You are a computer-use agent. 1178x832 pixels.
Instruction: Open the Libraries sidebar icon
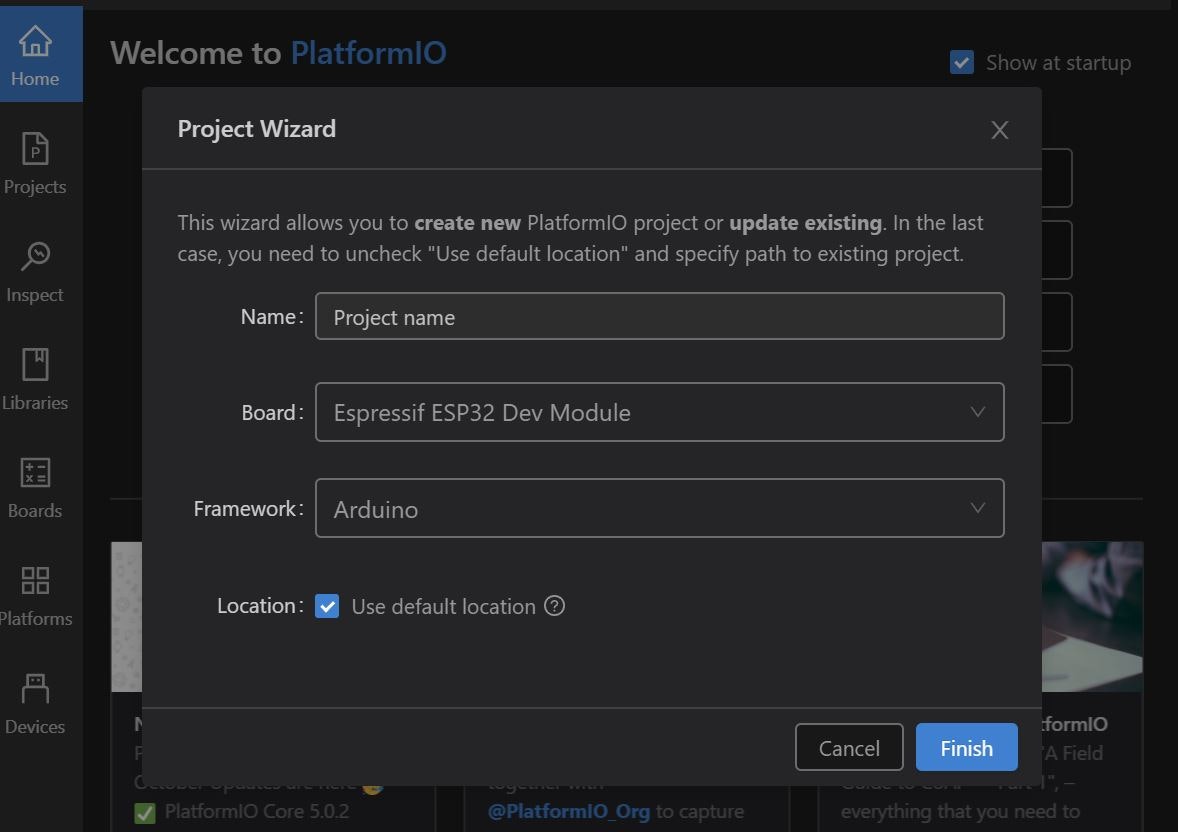(35, 379)
